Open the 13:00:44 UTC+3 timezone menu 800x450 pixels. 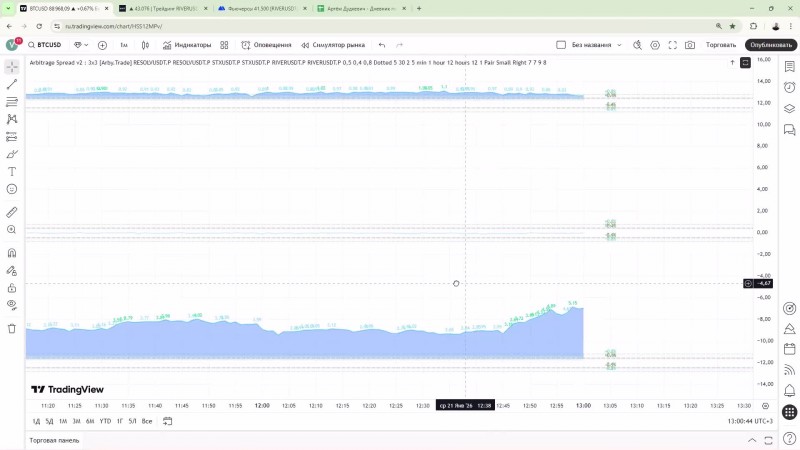[750, 421]
